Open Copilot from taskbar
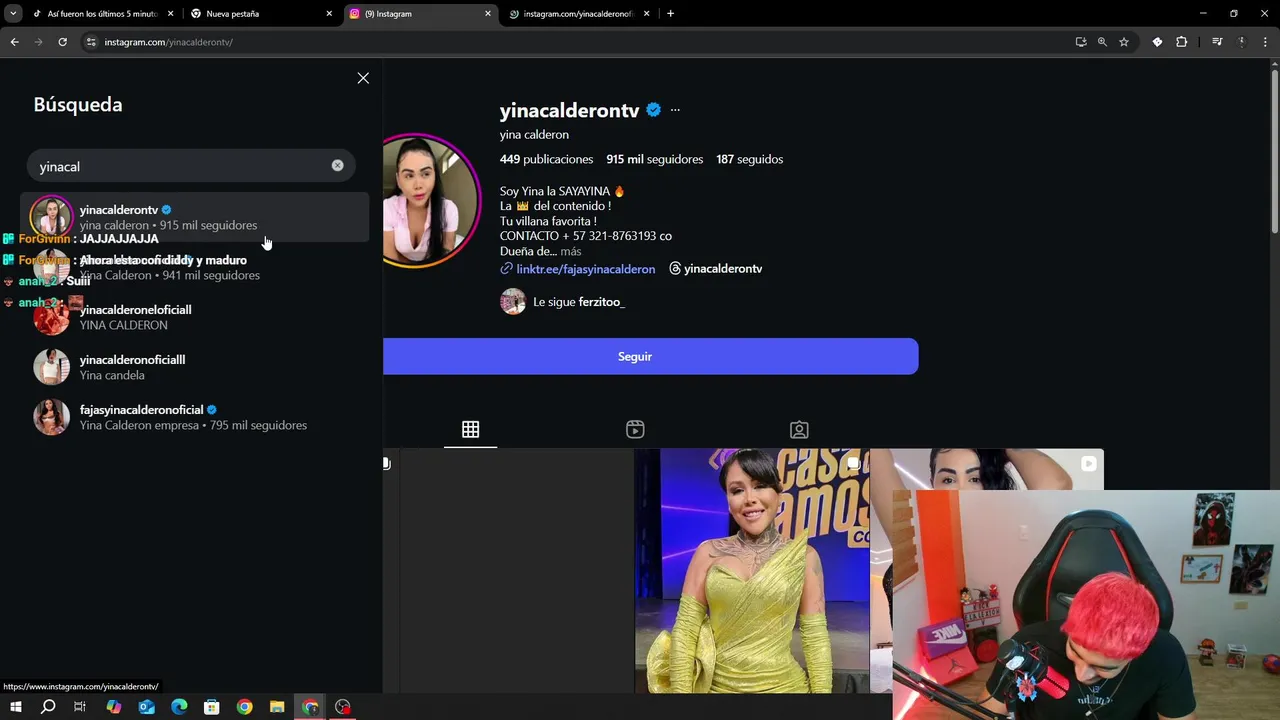This screenshot has width=1280, height=720. coord(113,707)
